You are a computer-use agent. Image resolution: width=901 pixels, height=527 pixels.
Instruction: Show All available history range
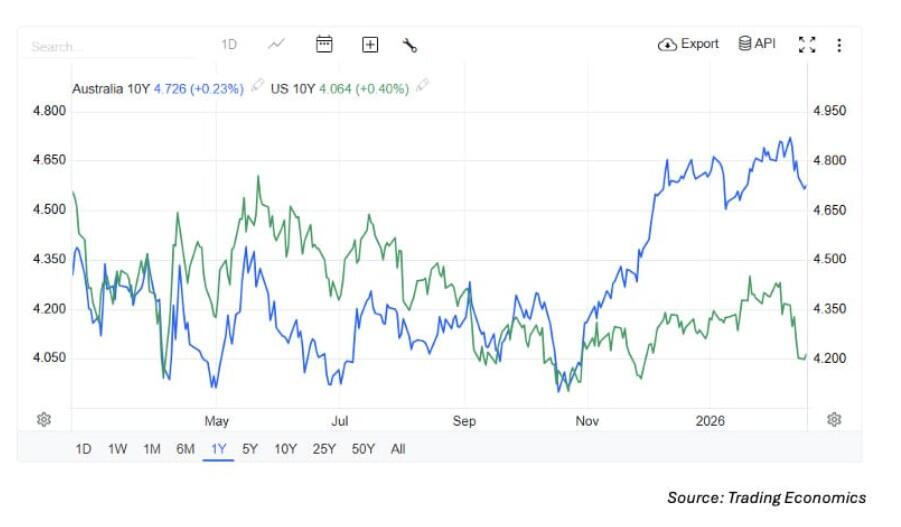tap(398, 449)
